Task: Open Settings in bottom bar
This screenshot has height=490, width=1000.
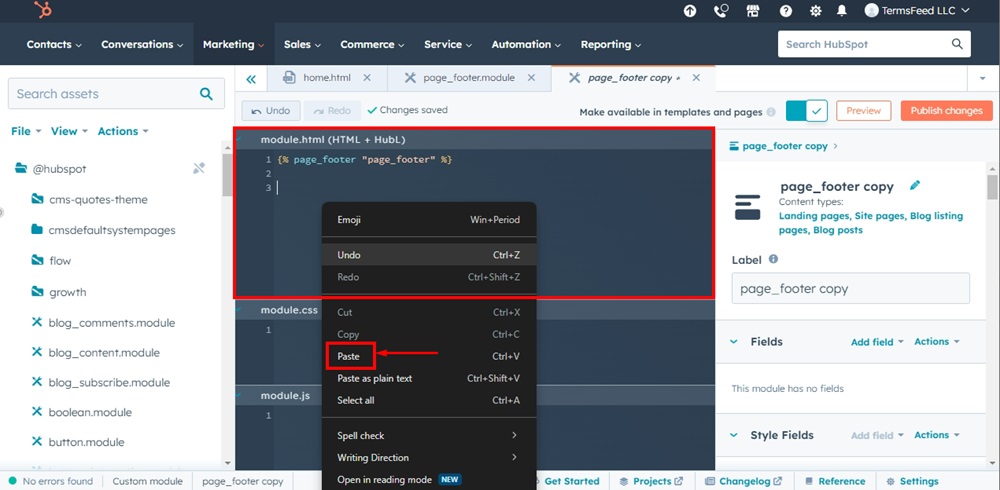Action: (912, 481)
